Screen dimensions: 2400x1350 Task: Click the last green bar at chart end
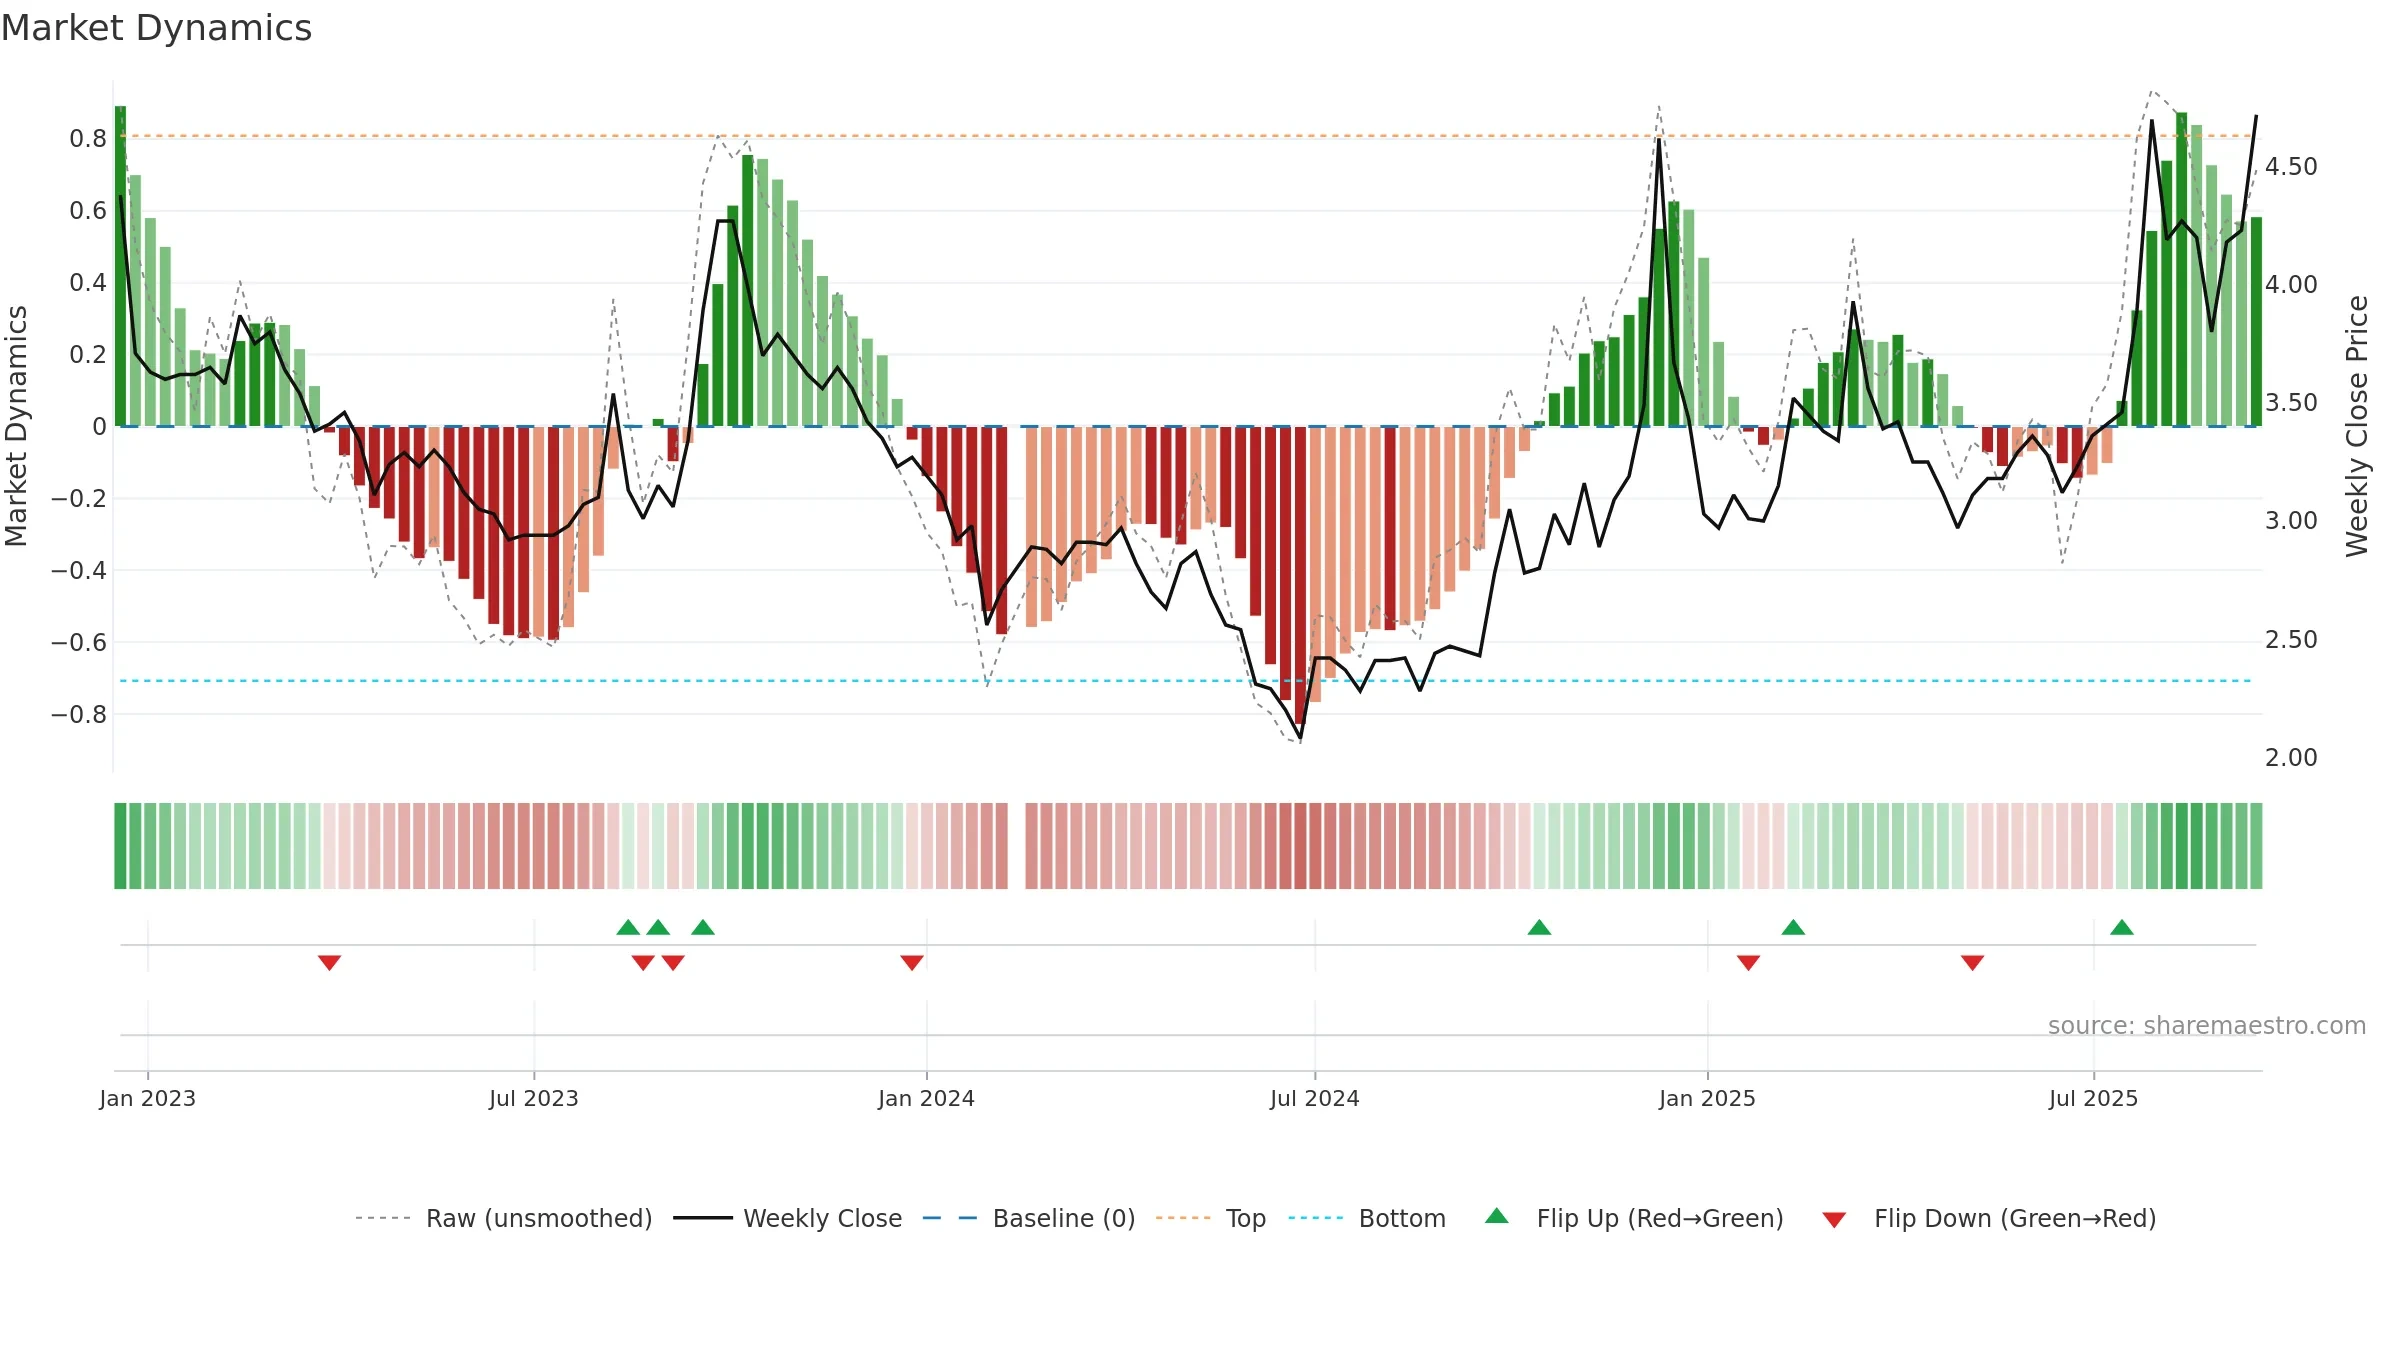(x=2256, y=322)
